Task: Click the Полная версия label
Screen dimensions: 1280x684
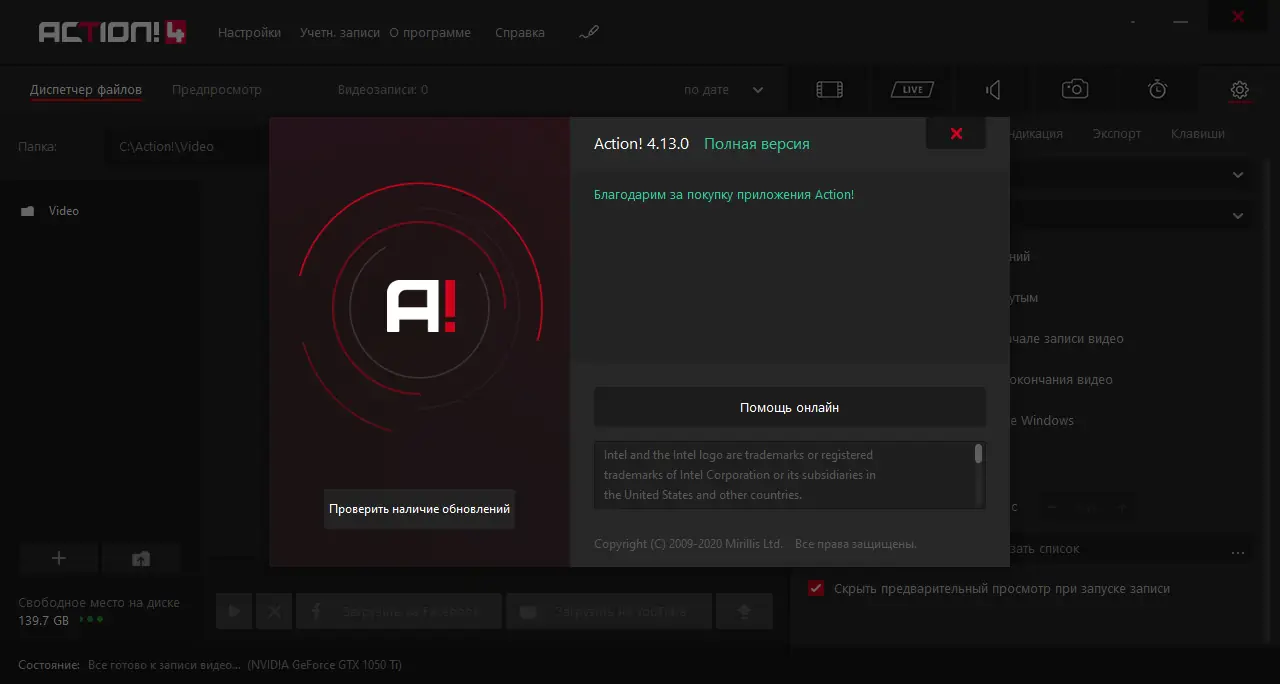Action: (757, 144)
